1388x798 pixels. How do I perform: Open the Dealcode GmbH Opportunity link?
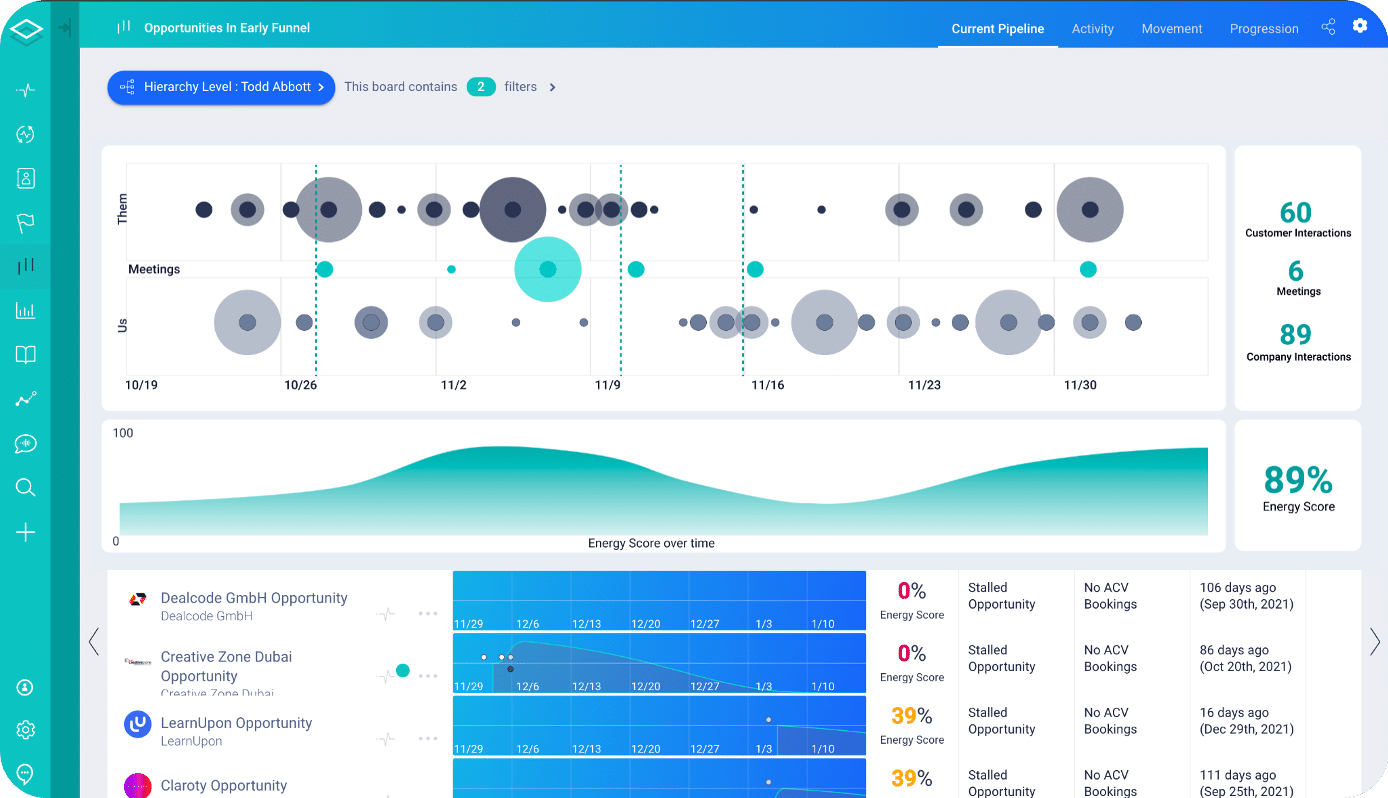click(x=254, y=598)
